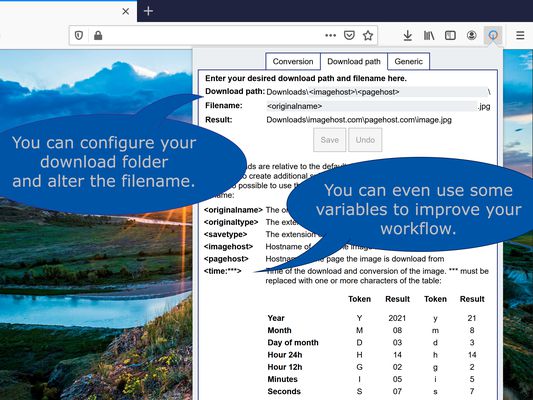Click the Day of month row label

point(293,343)
